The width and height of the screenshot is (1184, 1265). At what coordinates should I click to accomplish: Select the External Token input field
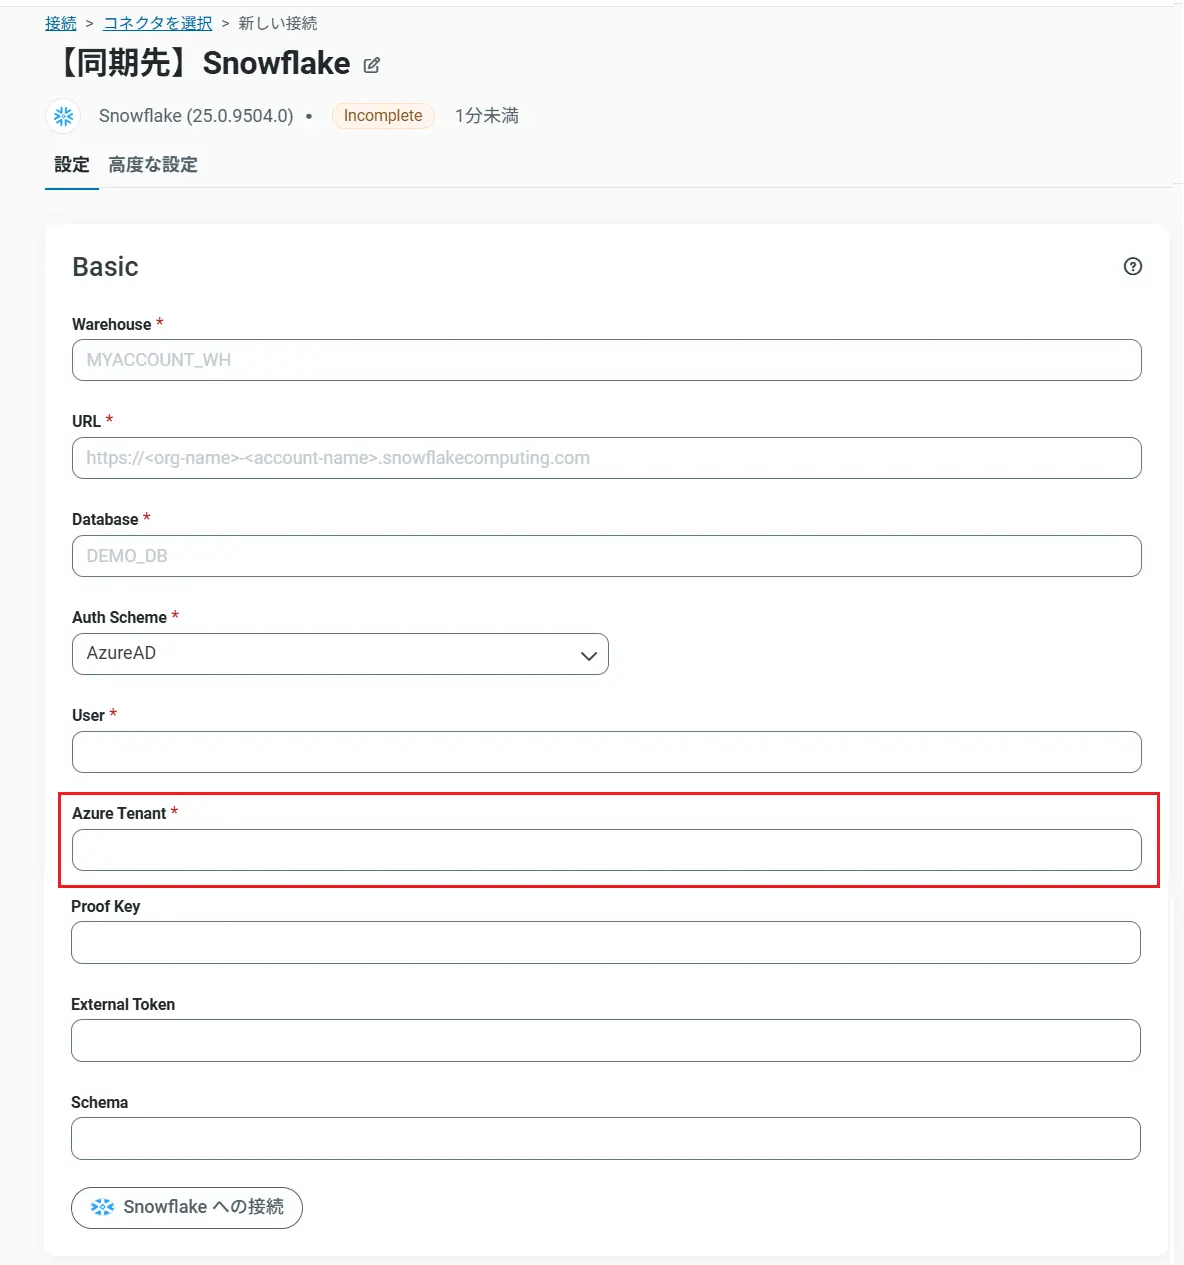coord(606,1040)
